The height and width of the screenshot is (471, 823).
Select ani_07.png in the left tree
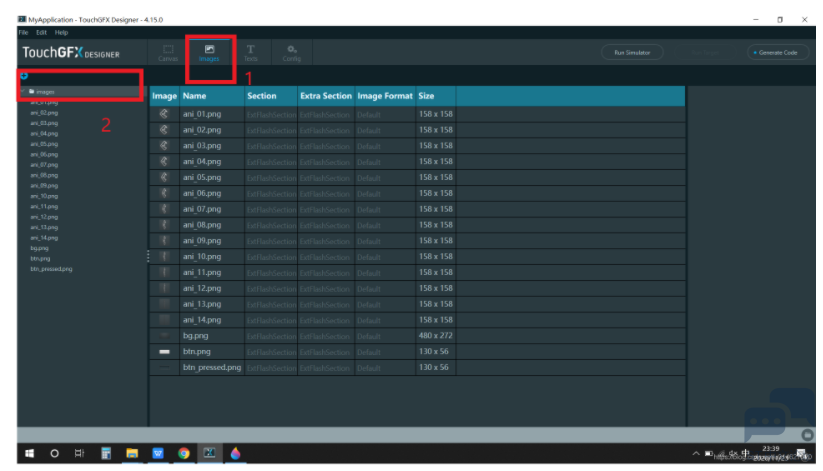pyautogui.click(x=44, y=165)
